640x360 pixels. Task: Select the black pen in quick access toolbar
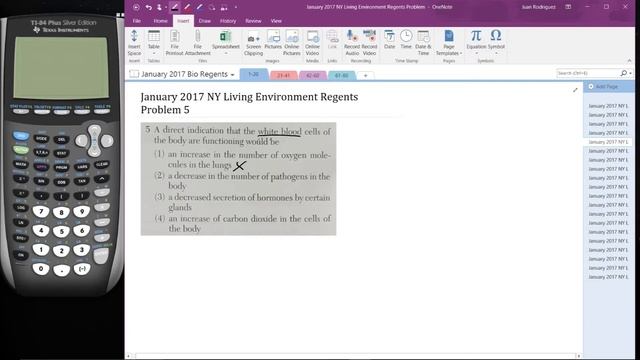tap(175, 7)
